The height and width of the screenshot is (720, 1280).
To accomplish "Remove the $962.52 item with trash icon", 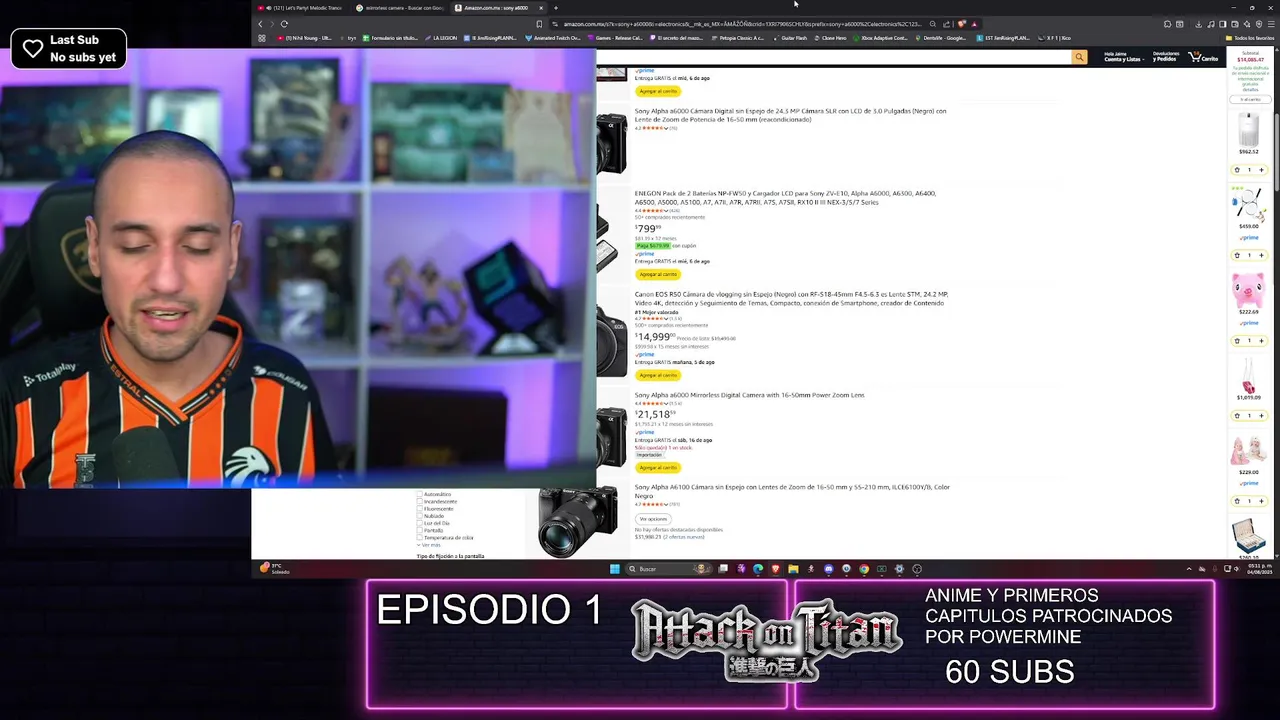I will (1237, 170).
